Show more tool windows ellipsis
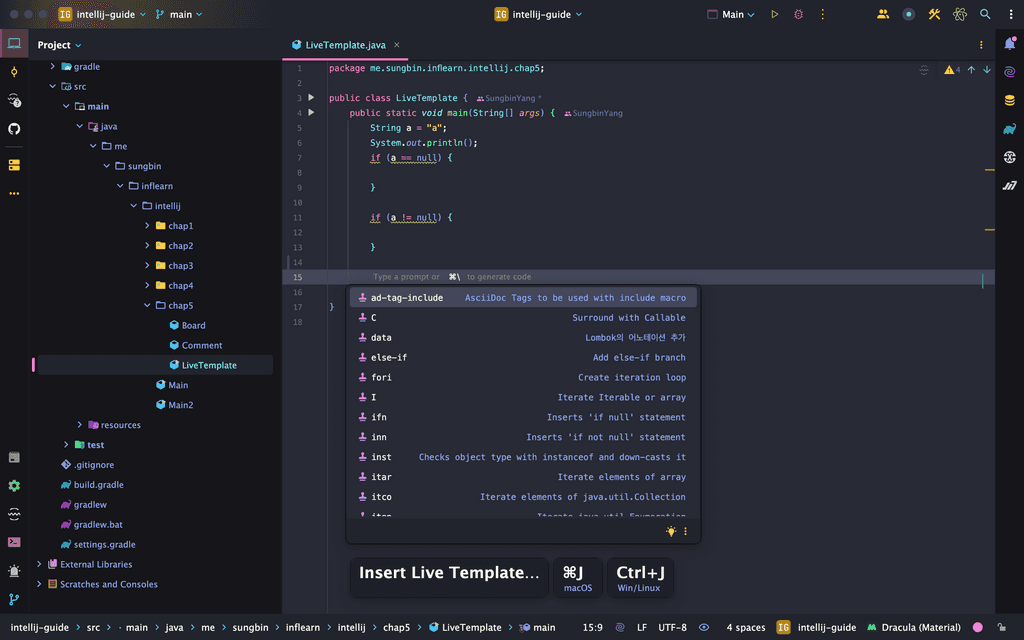 coord(14,193)
